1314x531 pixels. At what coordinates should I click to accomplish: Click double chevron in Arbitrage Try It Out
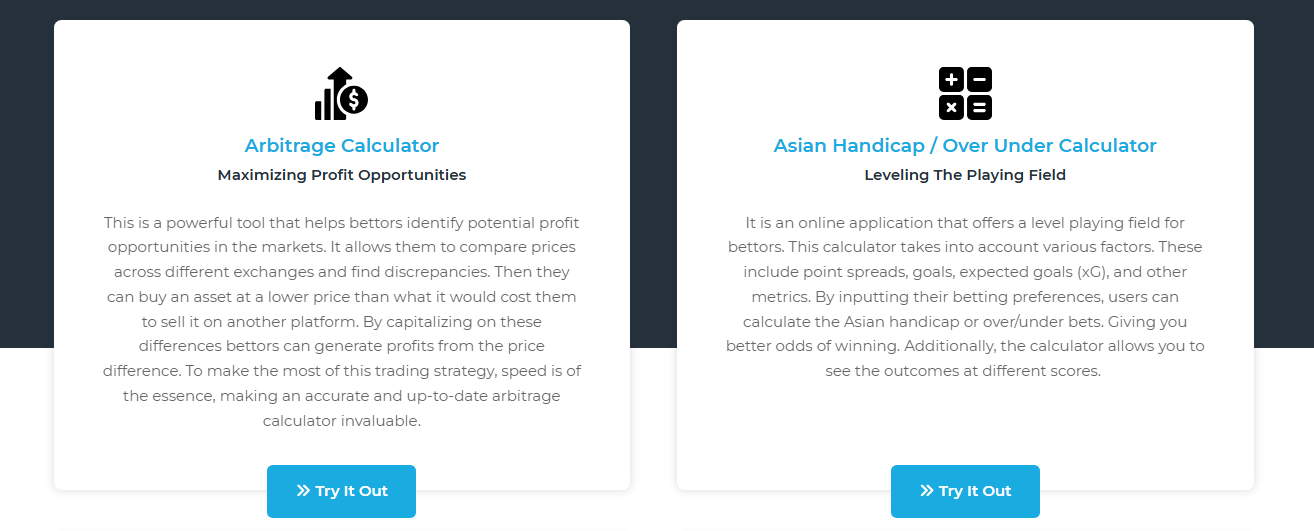point(303,491)
